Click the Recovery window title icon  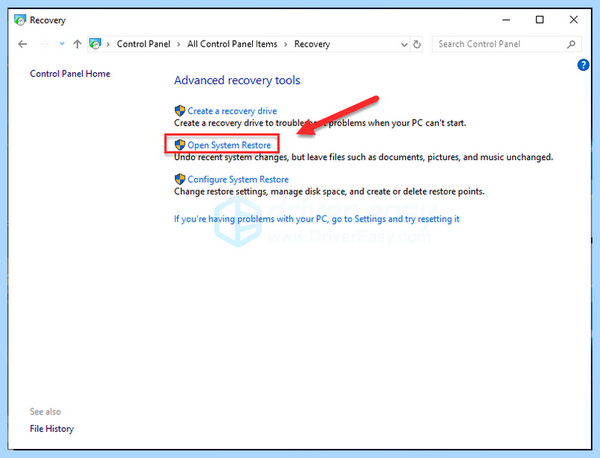coord(20,20)
